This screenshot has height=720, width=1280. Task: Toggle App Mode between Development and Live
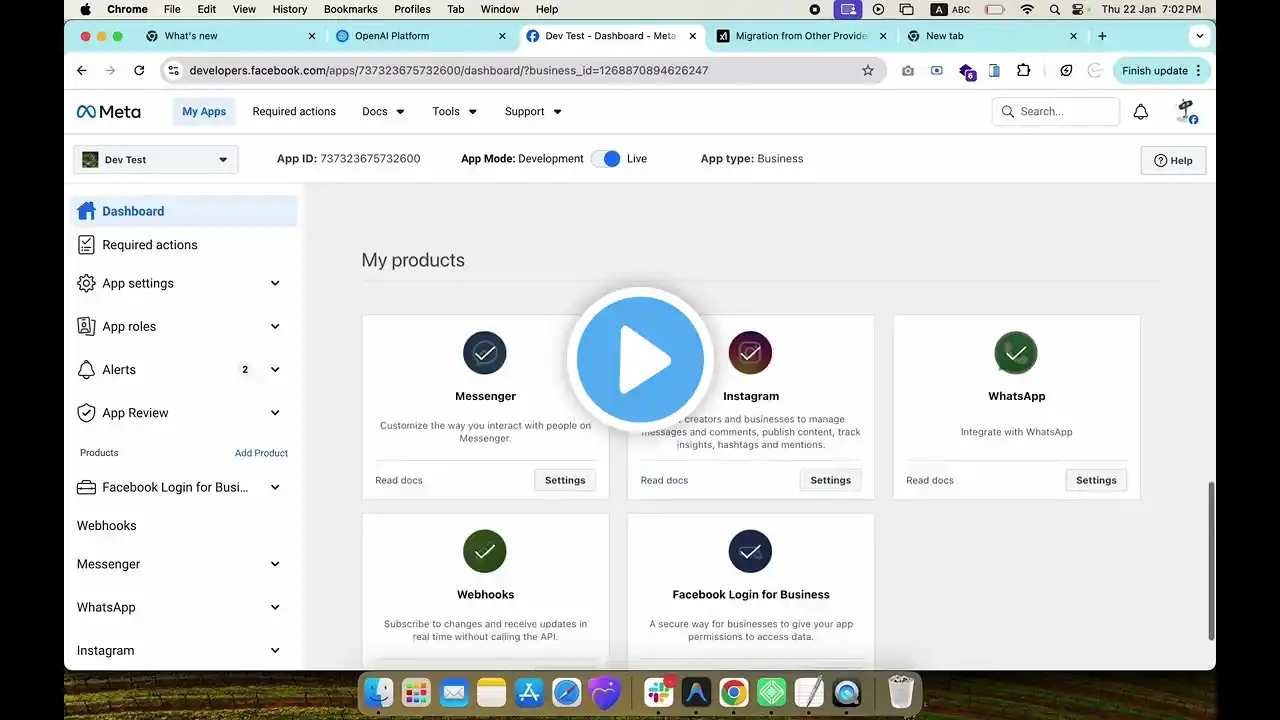point(606,159)
